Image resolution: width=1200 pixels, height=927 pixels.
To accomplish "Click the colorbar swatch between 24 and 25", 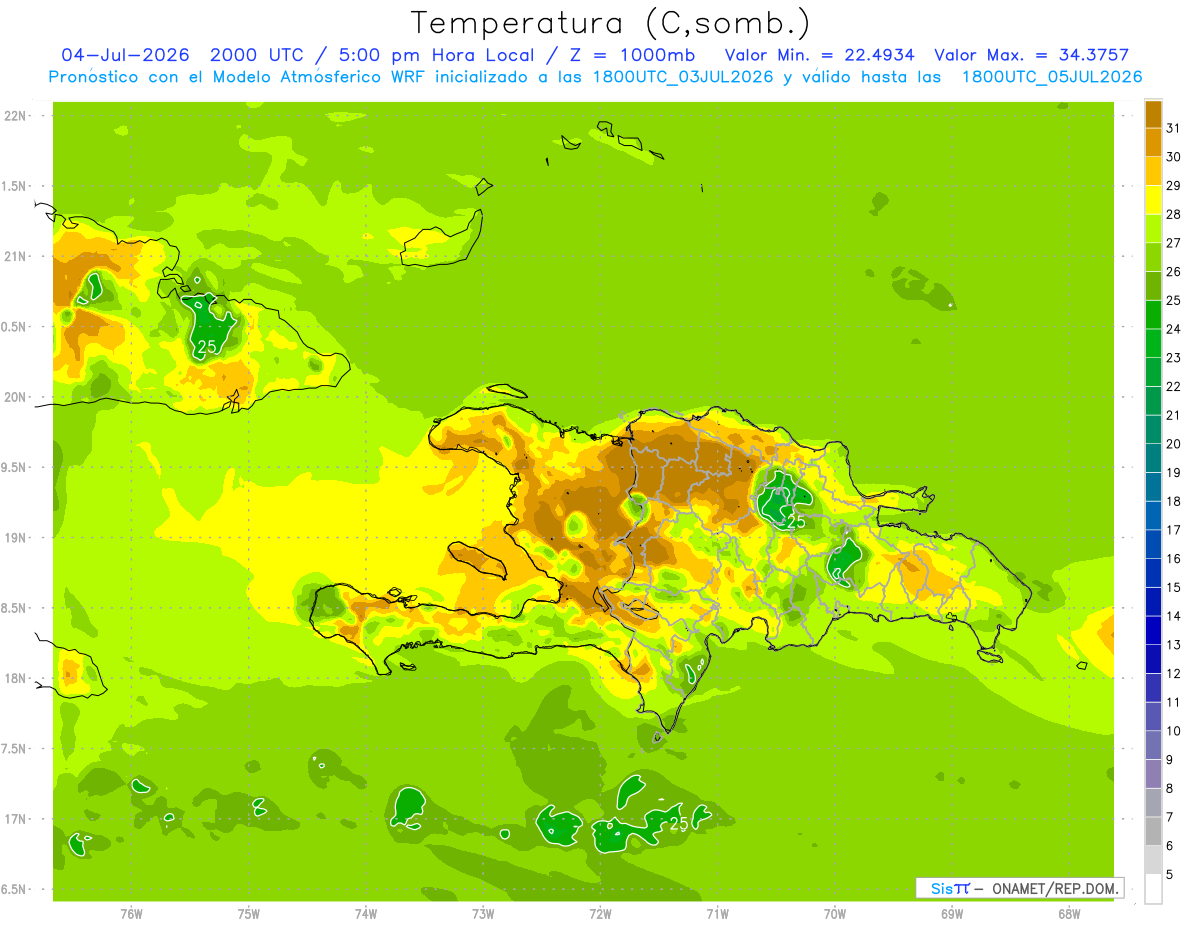I will (1153, 314).
